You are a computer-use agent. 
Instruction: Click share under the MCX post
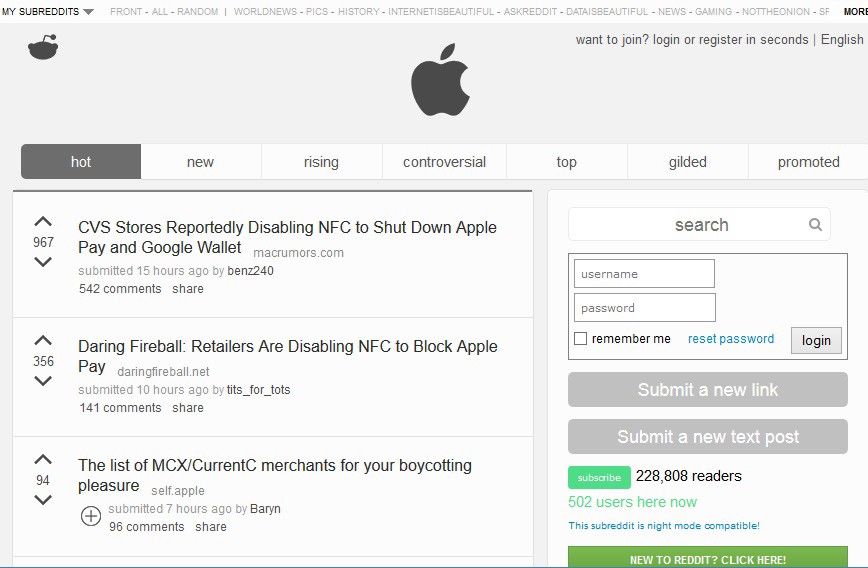211,526
